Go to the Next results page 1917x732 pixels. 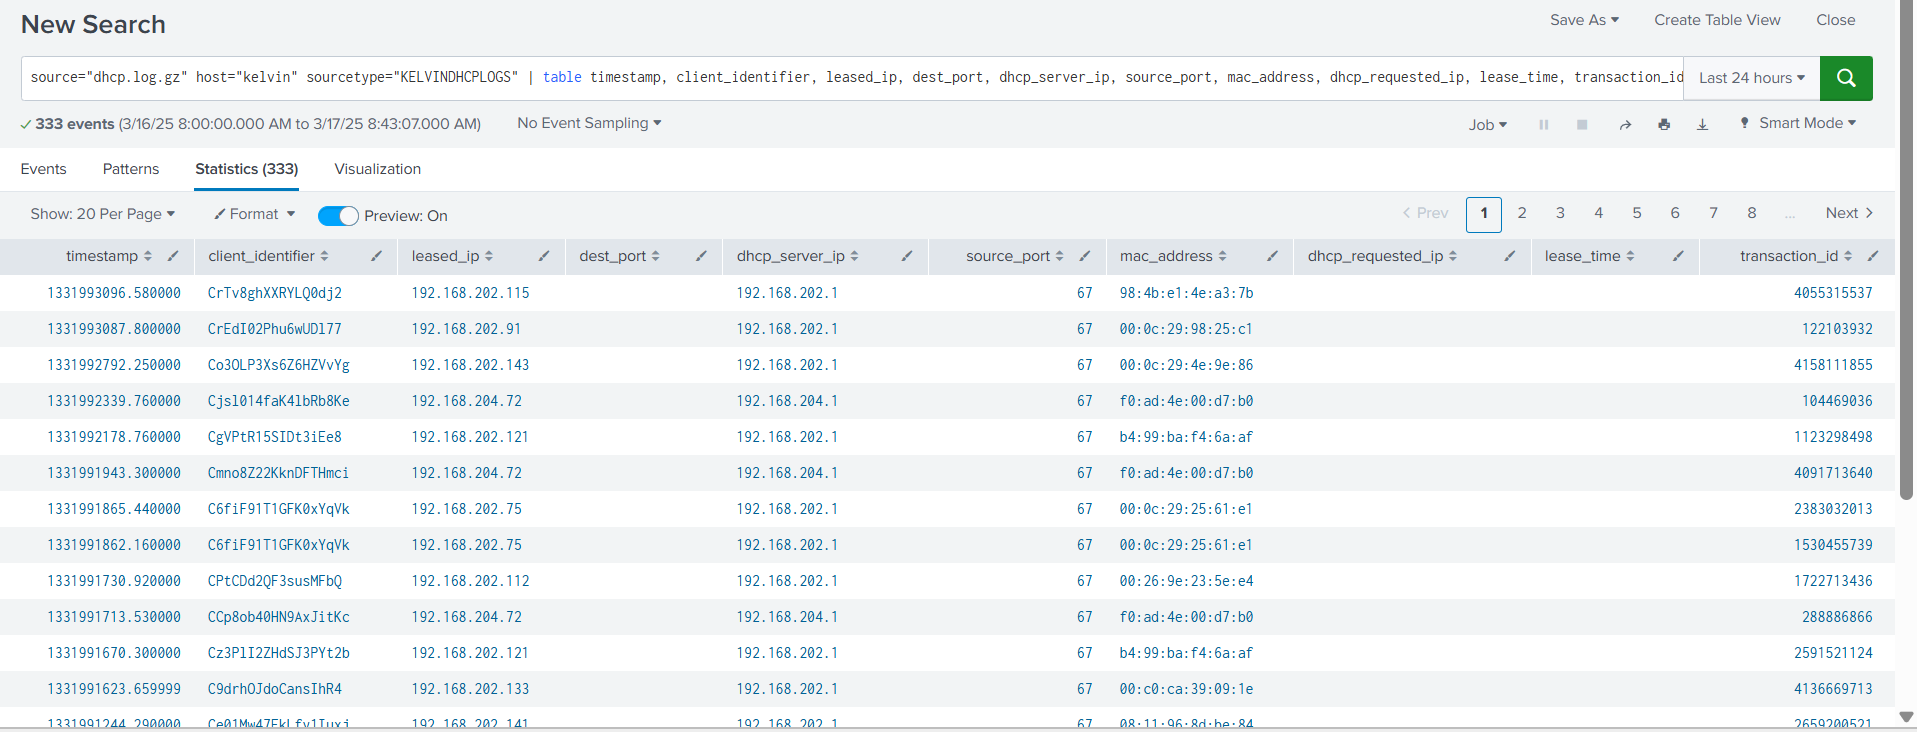tap(1849, 213)
